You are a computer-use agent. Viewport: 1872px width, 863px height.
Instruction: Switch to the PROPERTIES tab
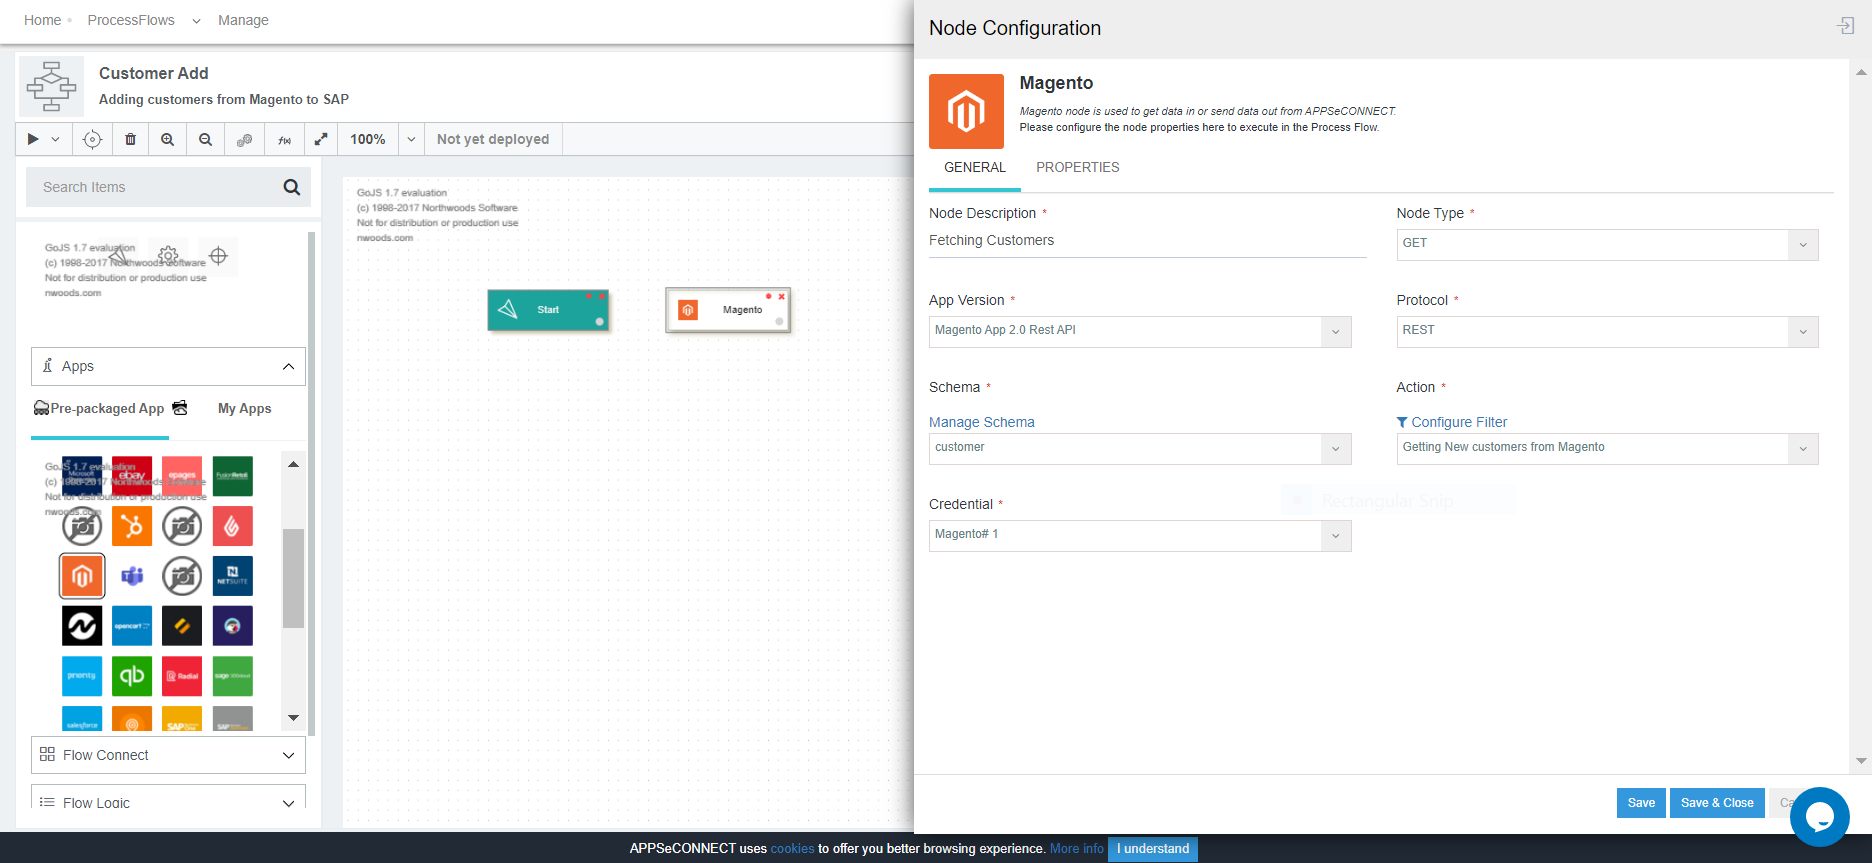(1078, 167)
